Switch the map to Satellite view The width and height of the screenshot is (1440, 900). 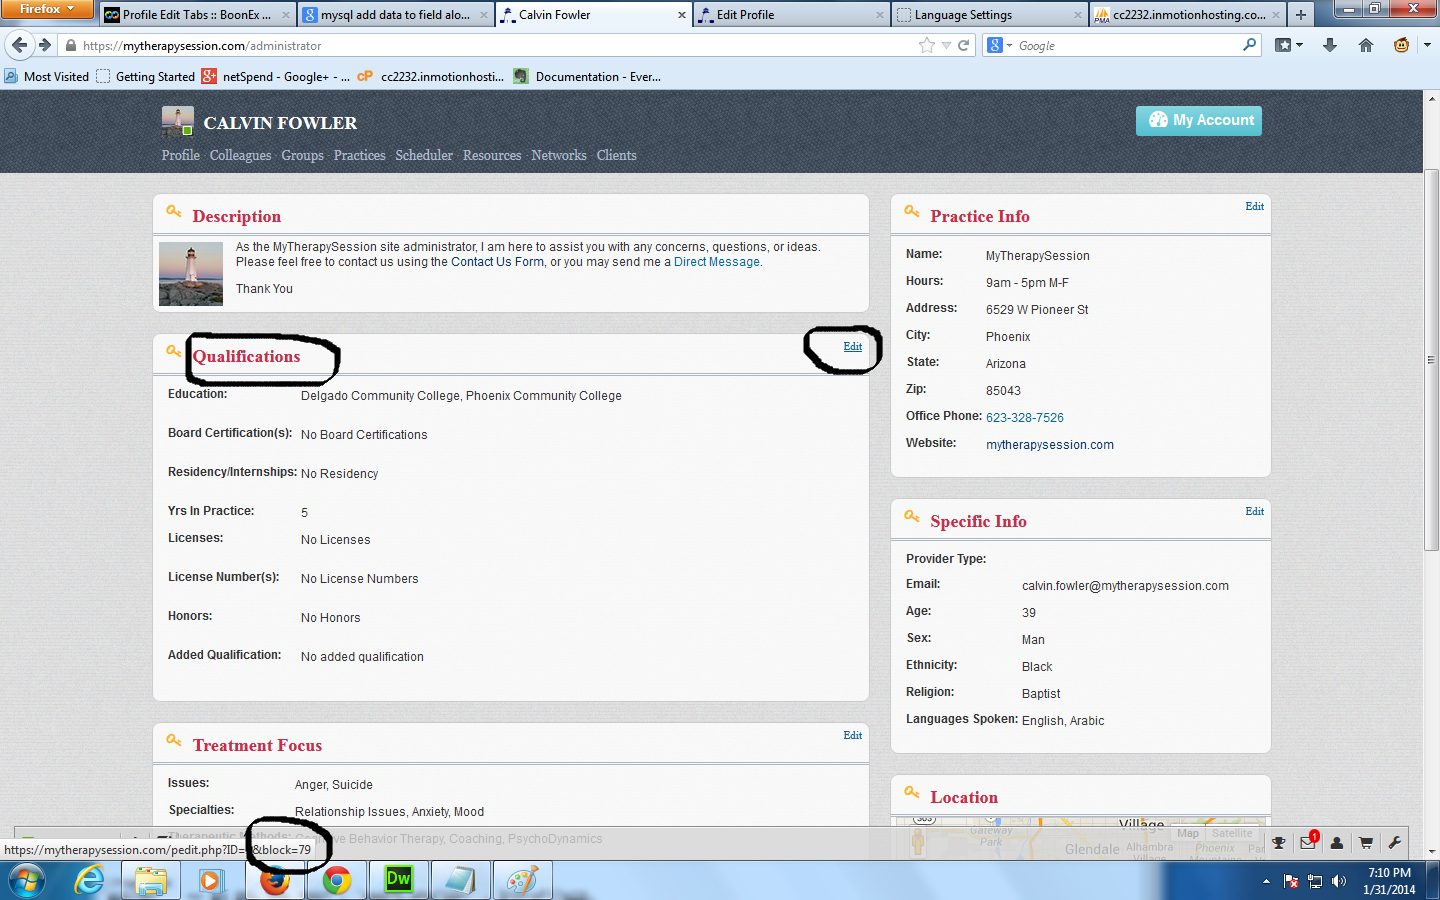[1232, 833]
